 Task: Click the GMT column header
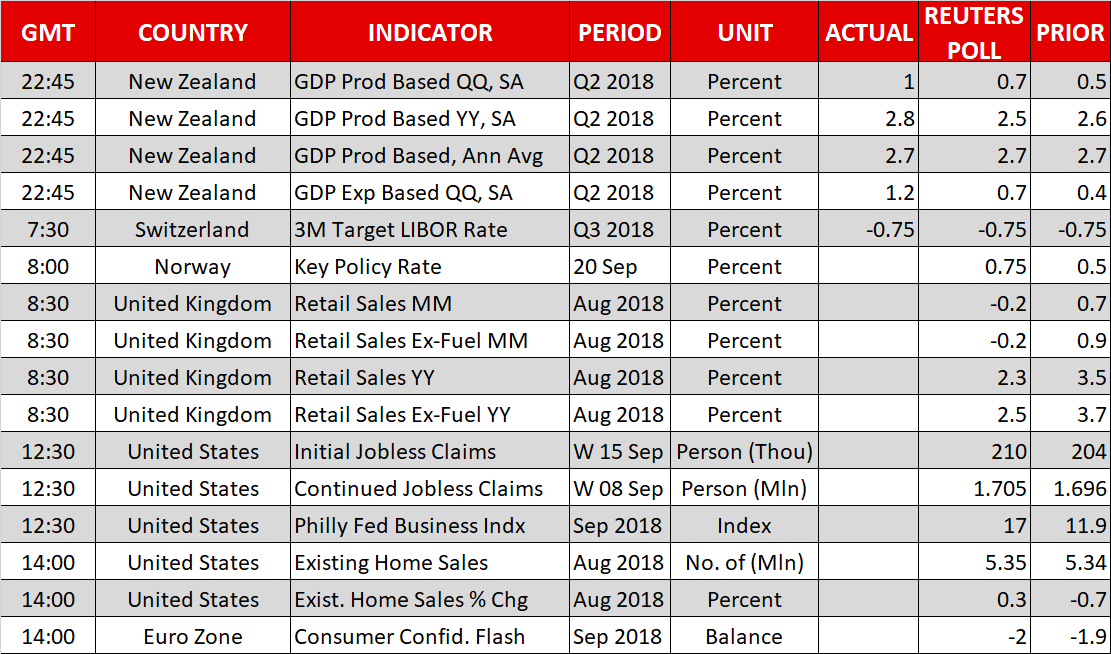pyautogui.click(x=48, y=32)
